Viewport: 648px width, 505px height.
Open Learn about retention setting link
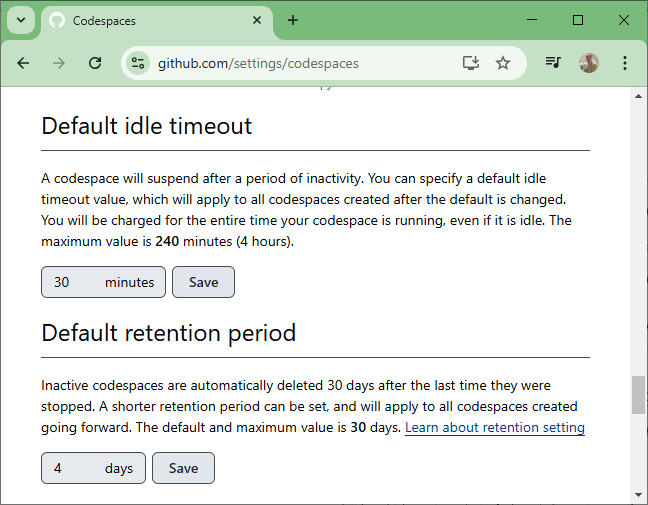(494, 428)
